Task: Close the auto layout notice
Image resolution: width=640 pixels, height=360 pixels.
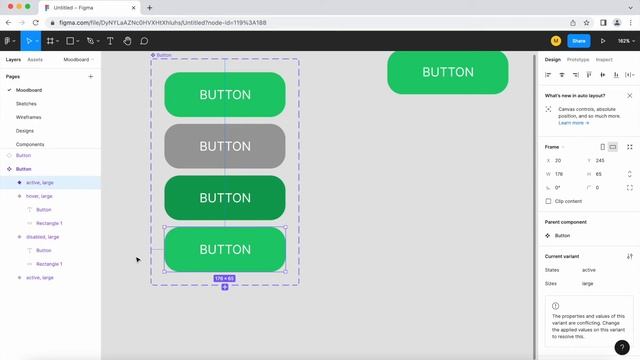Action: point(630,96)
